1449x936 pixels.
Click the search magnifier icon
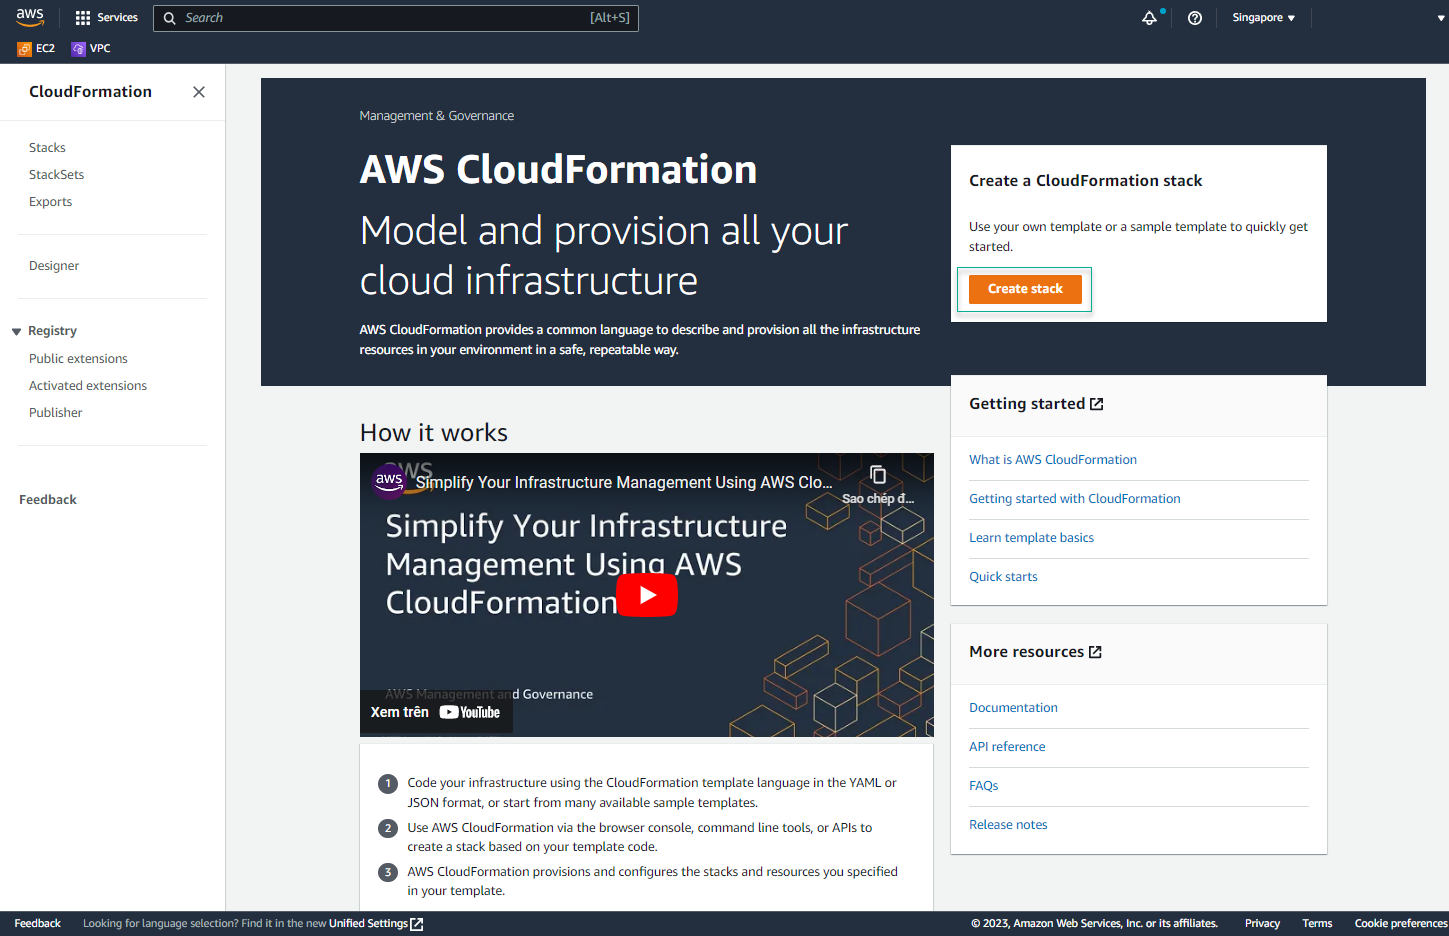[170, 18]
